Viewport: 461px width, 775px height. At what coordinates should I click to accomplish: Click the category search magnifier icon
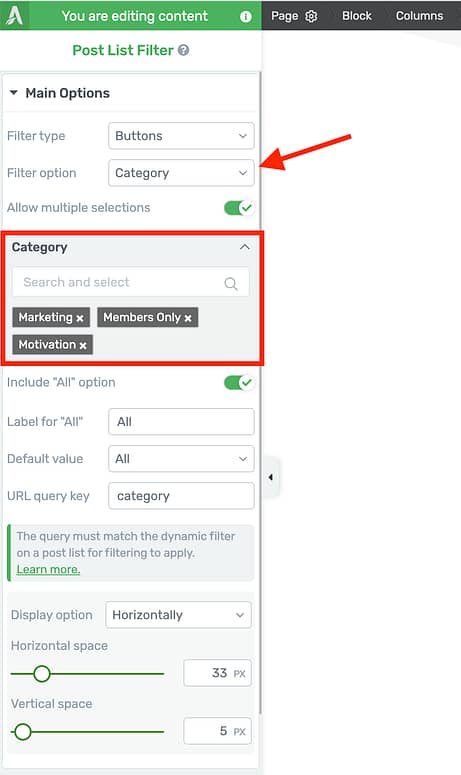(231, 283)
